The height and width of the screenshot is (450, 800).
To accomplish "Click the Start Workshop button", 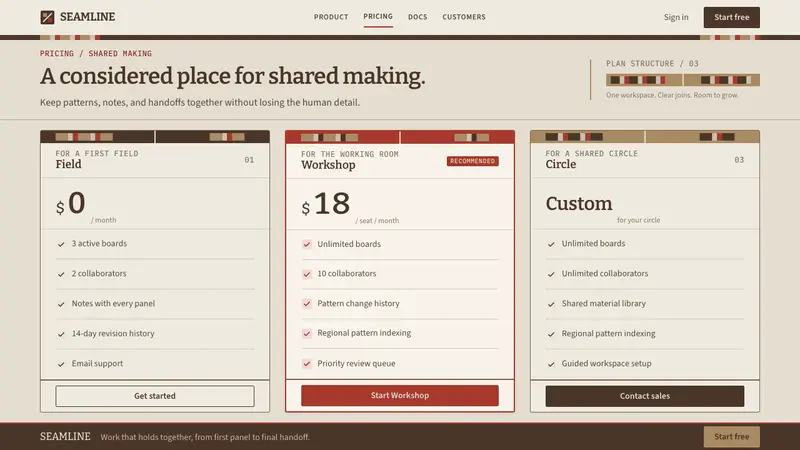I will click(400, 395).
